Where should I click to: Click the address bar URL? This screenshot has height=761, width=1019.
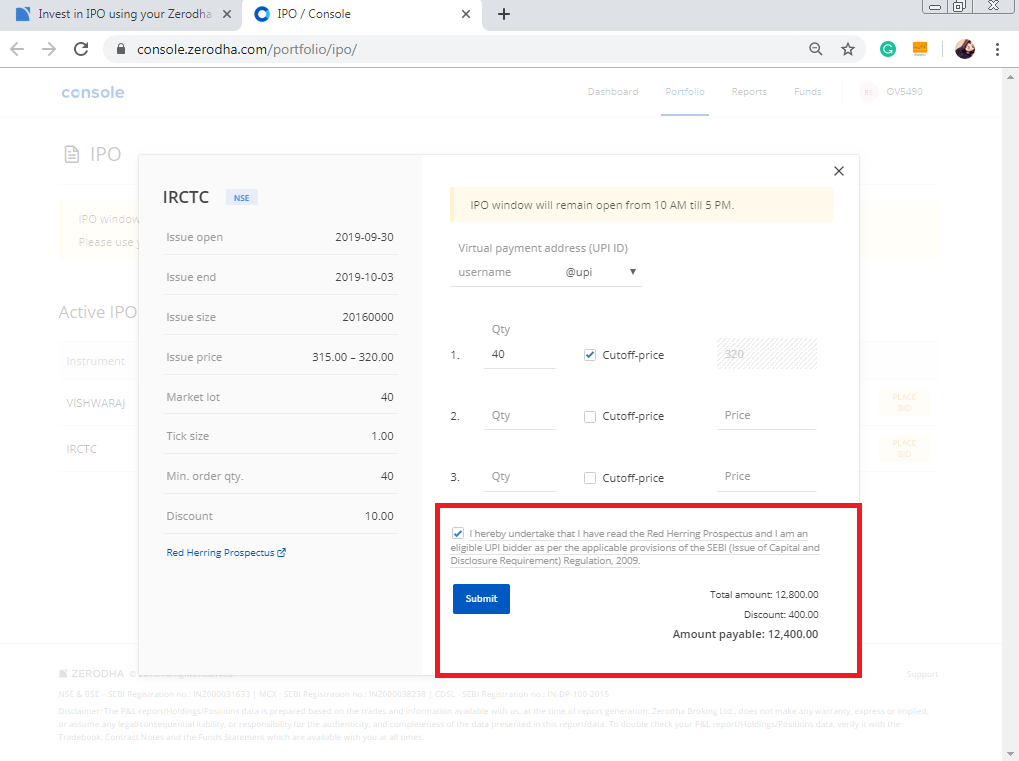[247, 49]
